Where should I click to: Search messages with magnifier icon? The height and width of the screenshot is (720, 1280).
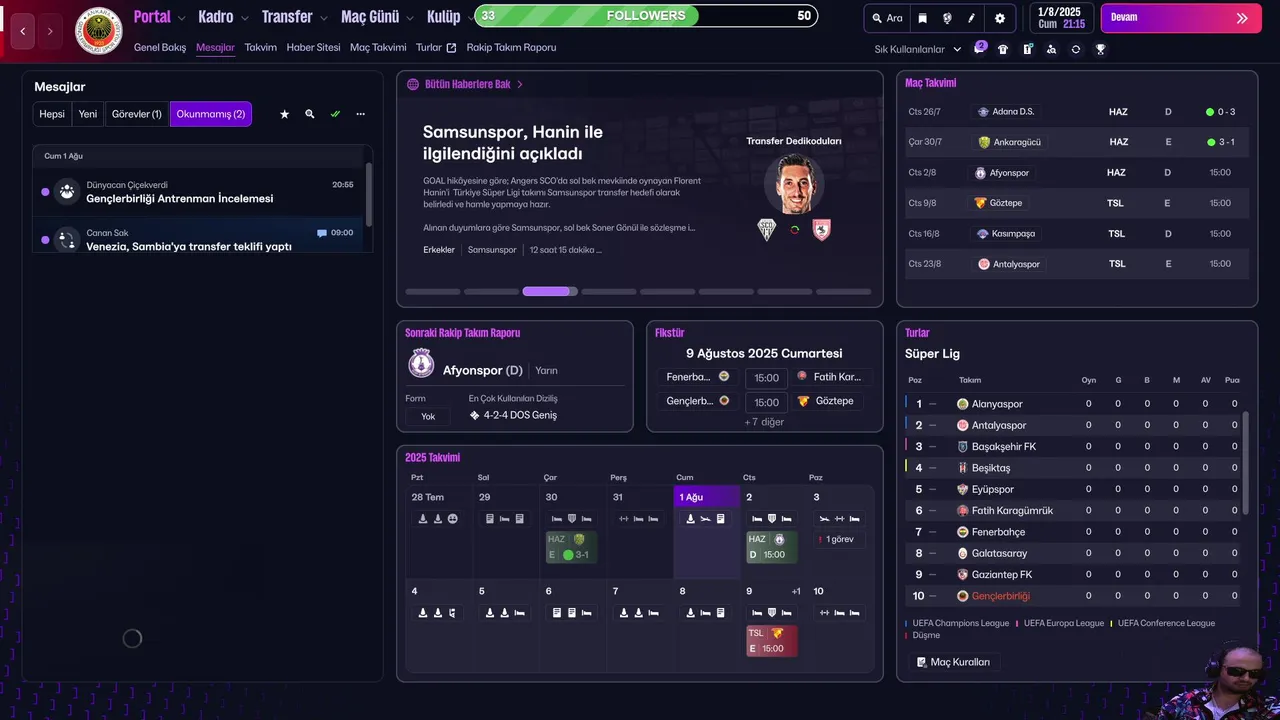(310, 114)
